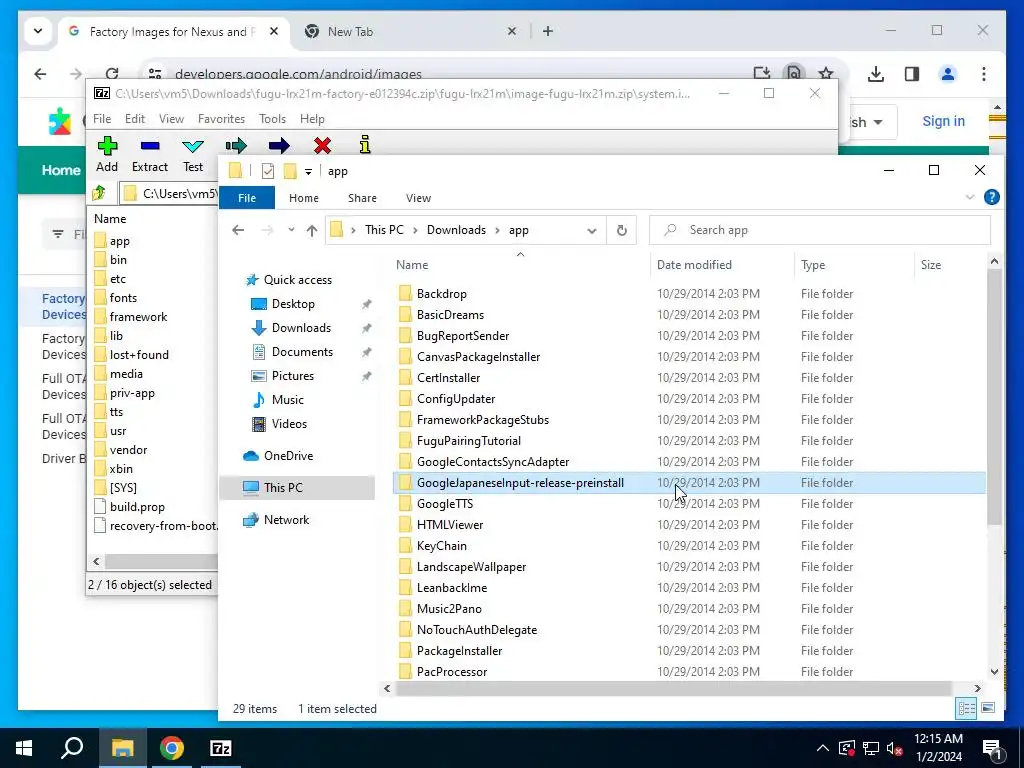Image resolution: width=1024 pixels, height=768 pixels.
Task: Switch to large icons view in Explorer status bar
Action: [987, 708]
